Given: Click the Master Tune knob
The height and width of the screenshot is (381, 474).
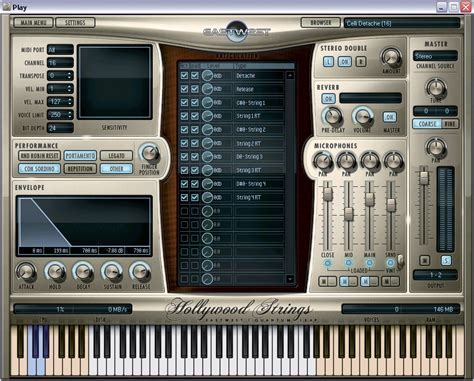Looking at the screenshot, I should pos(436,88).
